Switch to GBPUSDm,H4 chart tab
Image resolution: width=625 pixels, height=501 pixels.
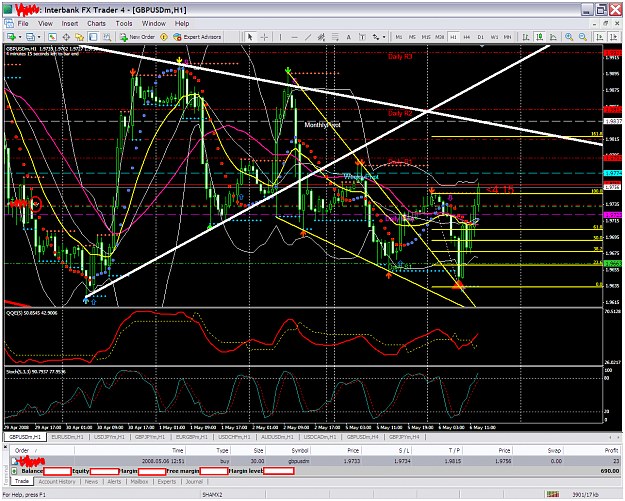pyautogui.click(x=362, y=437)
